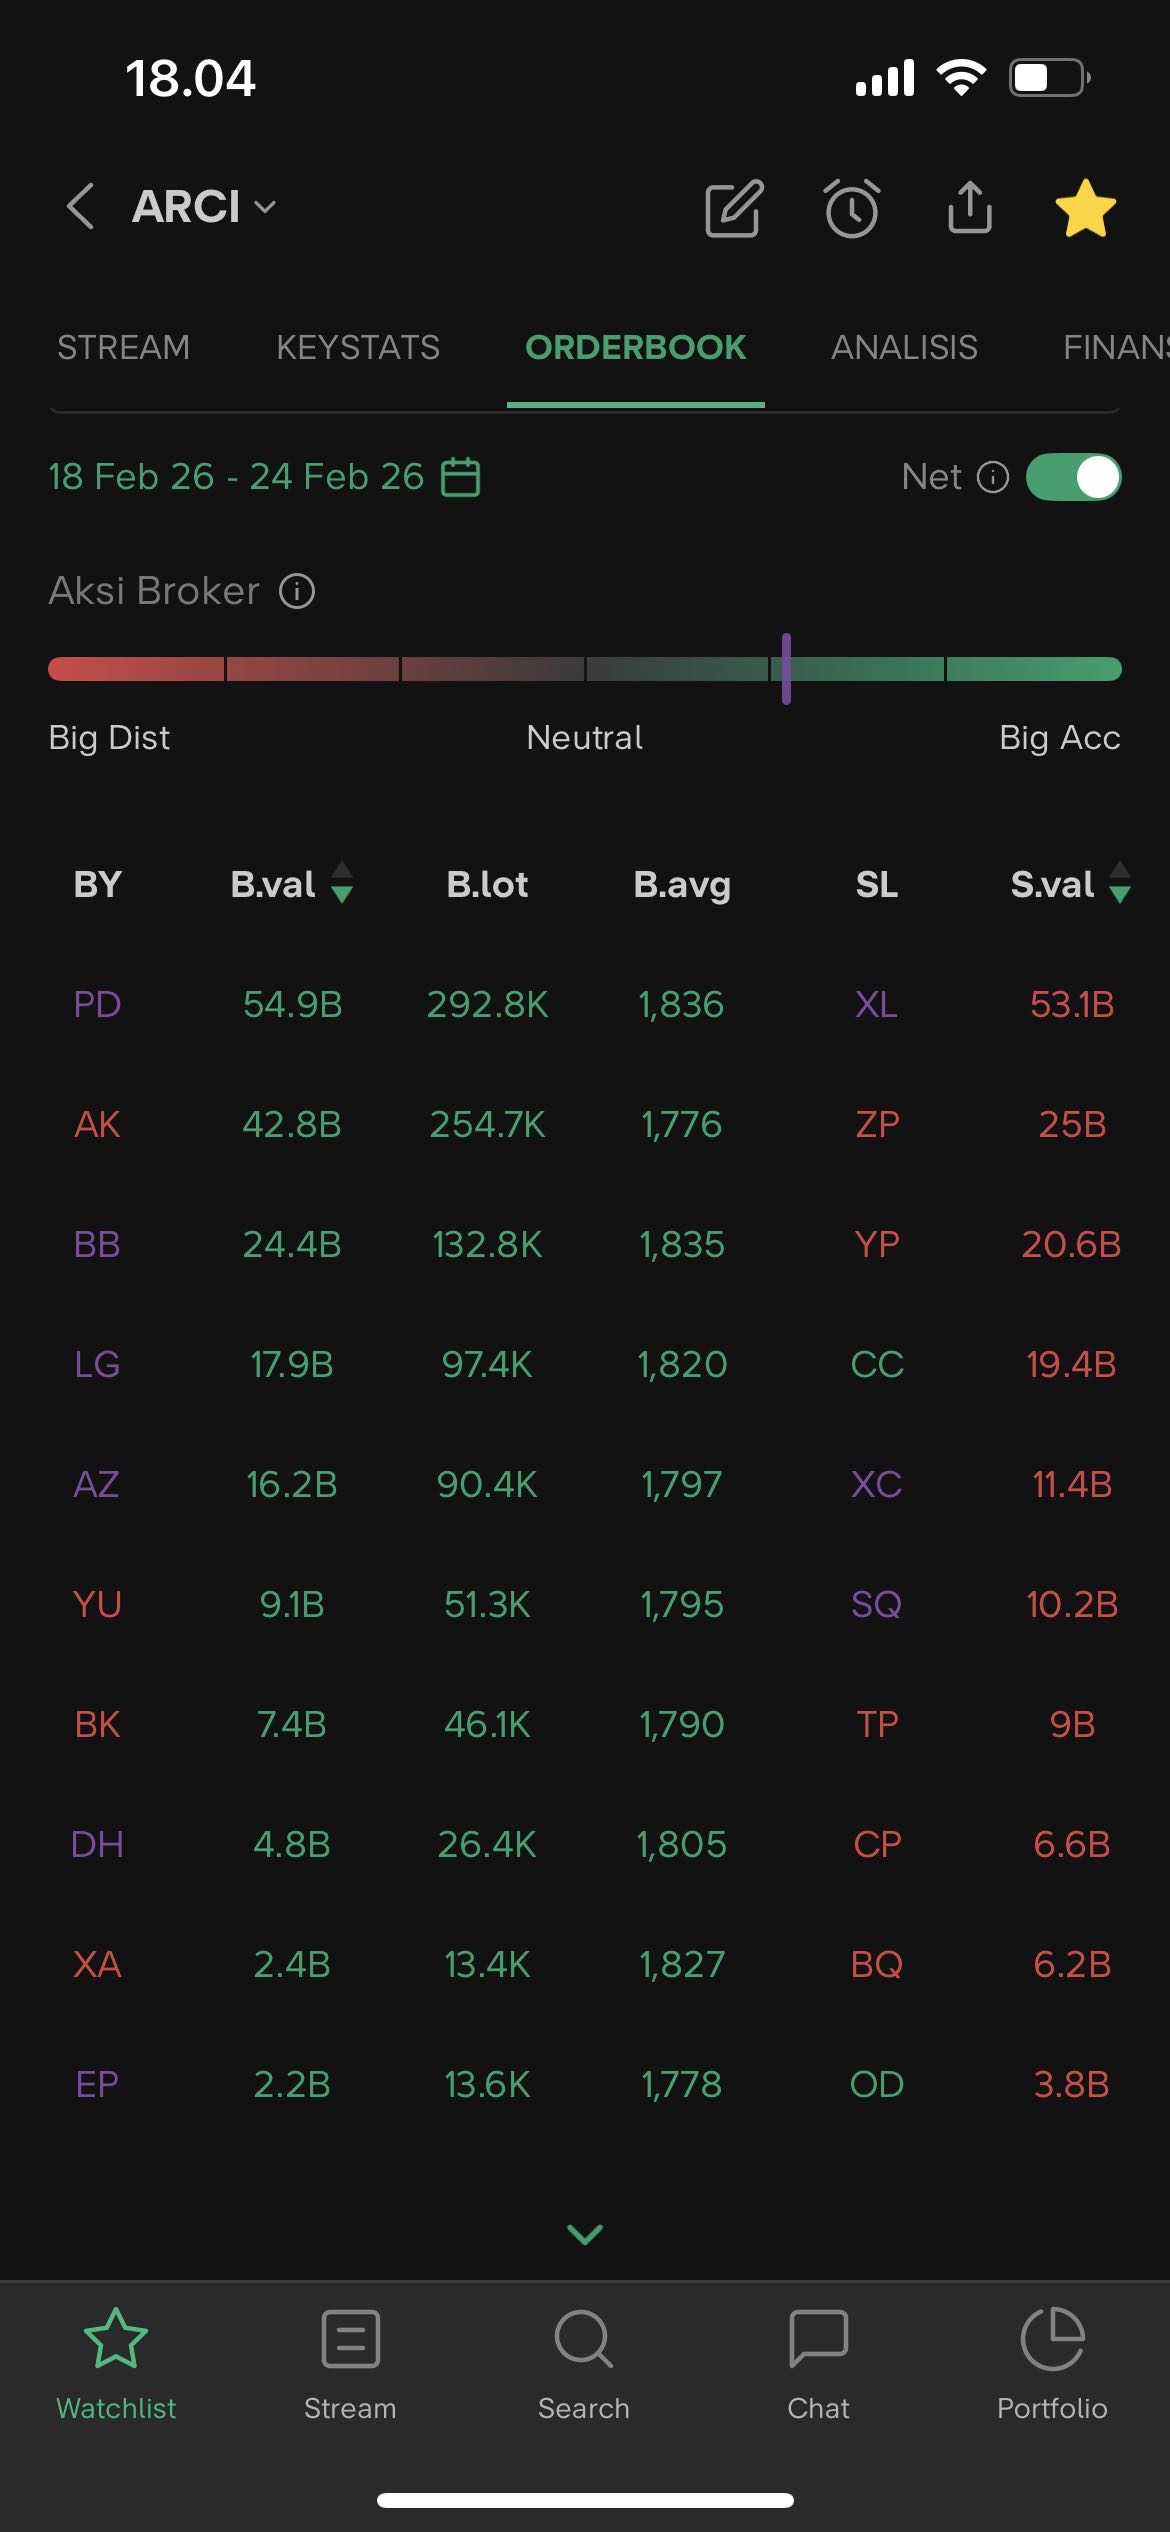The image size is (1170, 2532).
Task: Open the date range calendar icon
Action: [461, 477]
